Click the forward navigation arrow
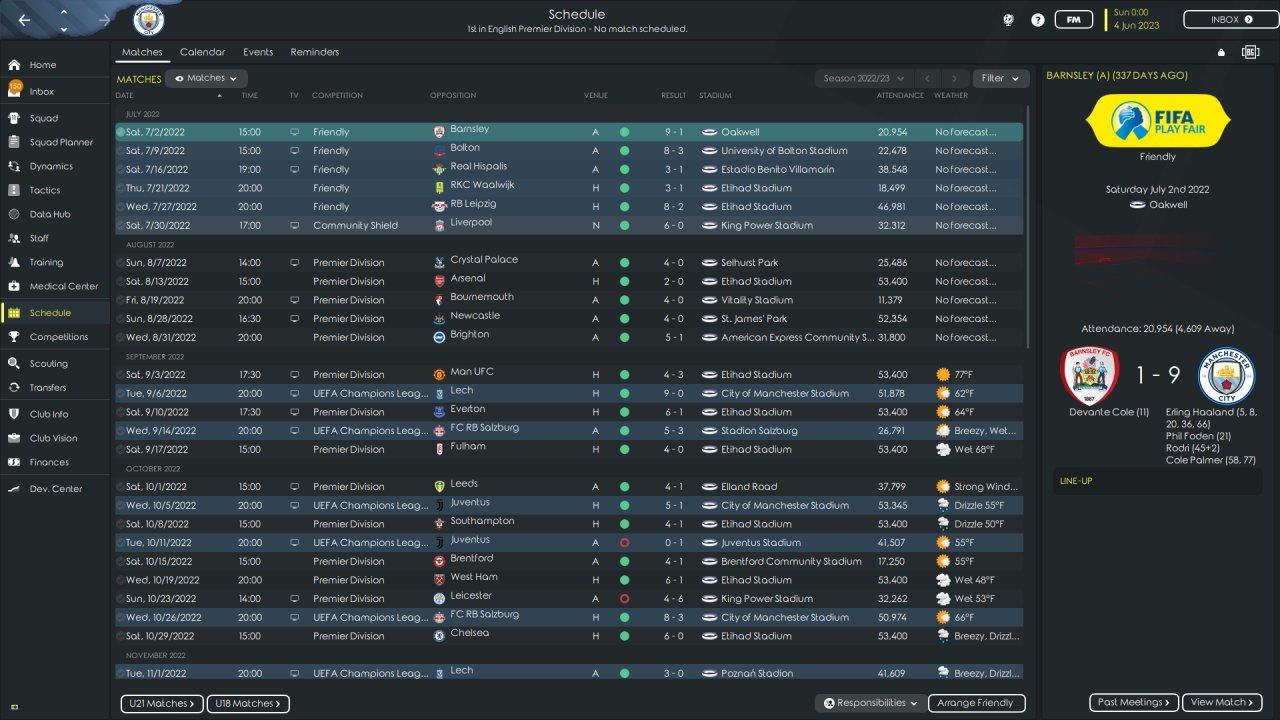 tap(105, 20)
